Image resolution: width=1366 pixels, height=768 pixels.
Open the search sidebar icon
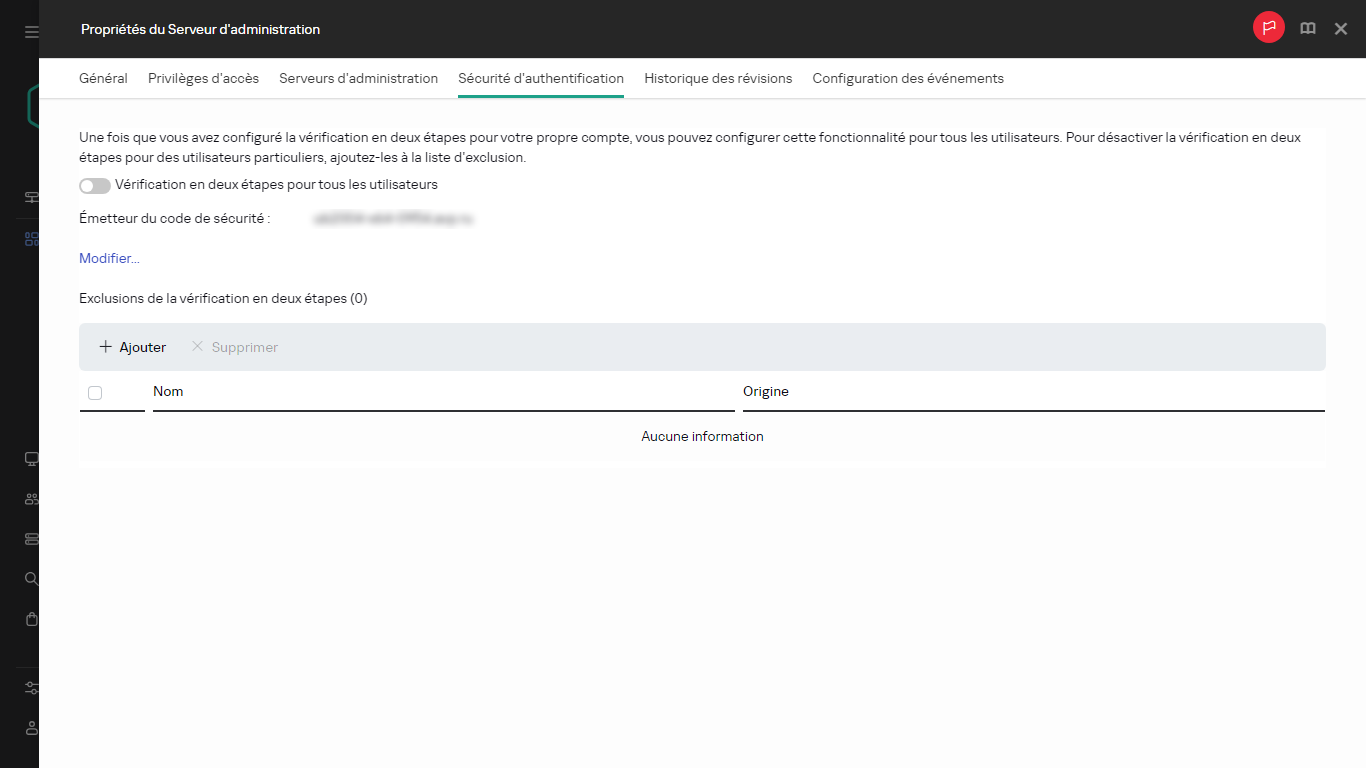(x=30, y=578)
